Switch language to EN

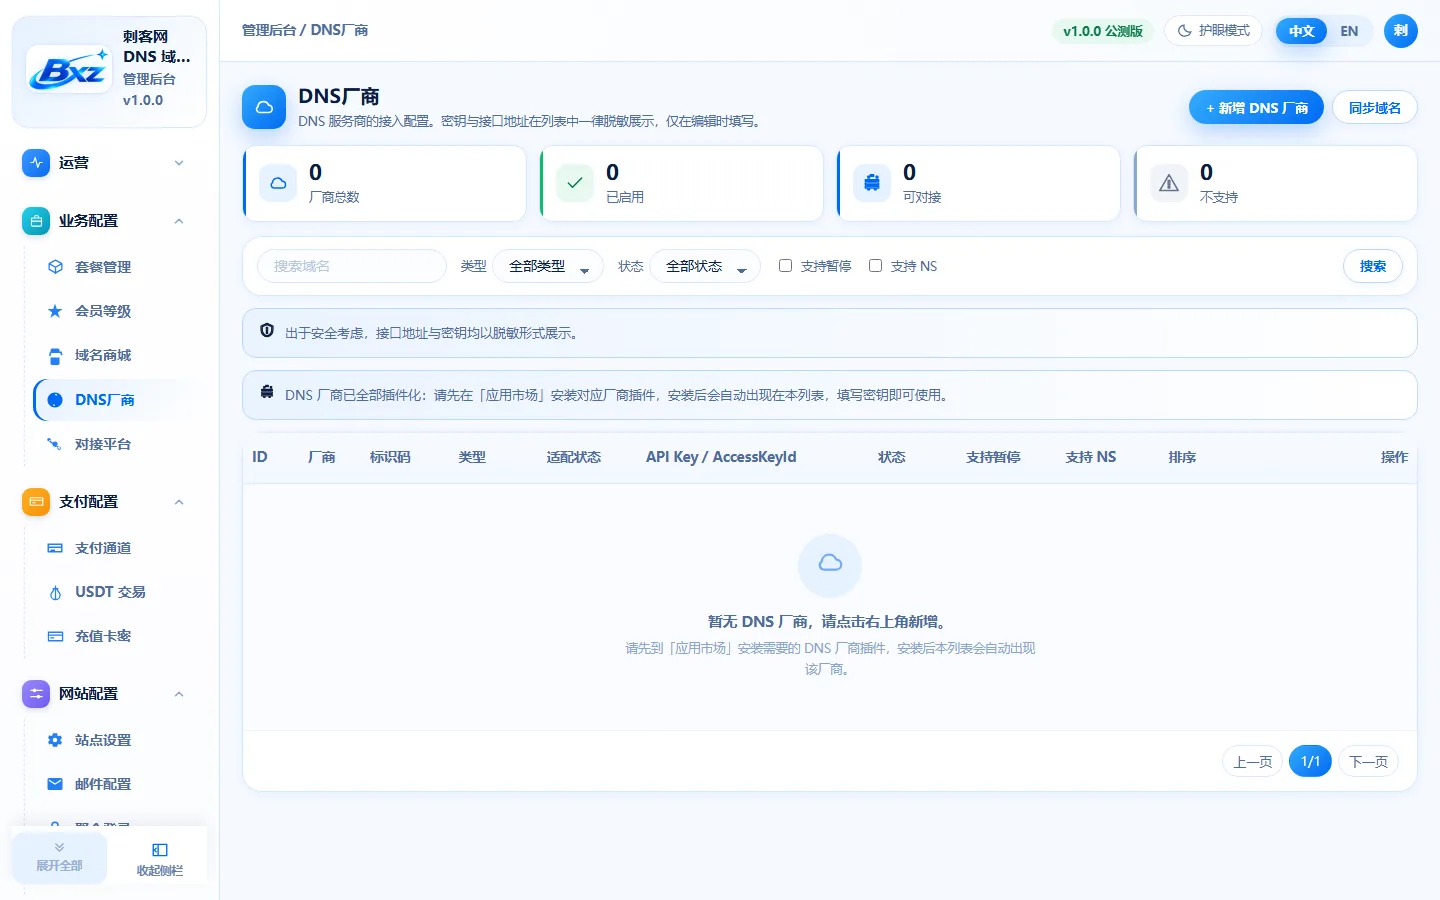point(1349,31)
